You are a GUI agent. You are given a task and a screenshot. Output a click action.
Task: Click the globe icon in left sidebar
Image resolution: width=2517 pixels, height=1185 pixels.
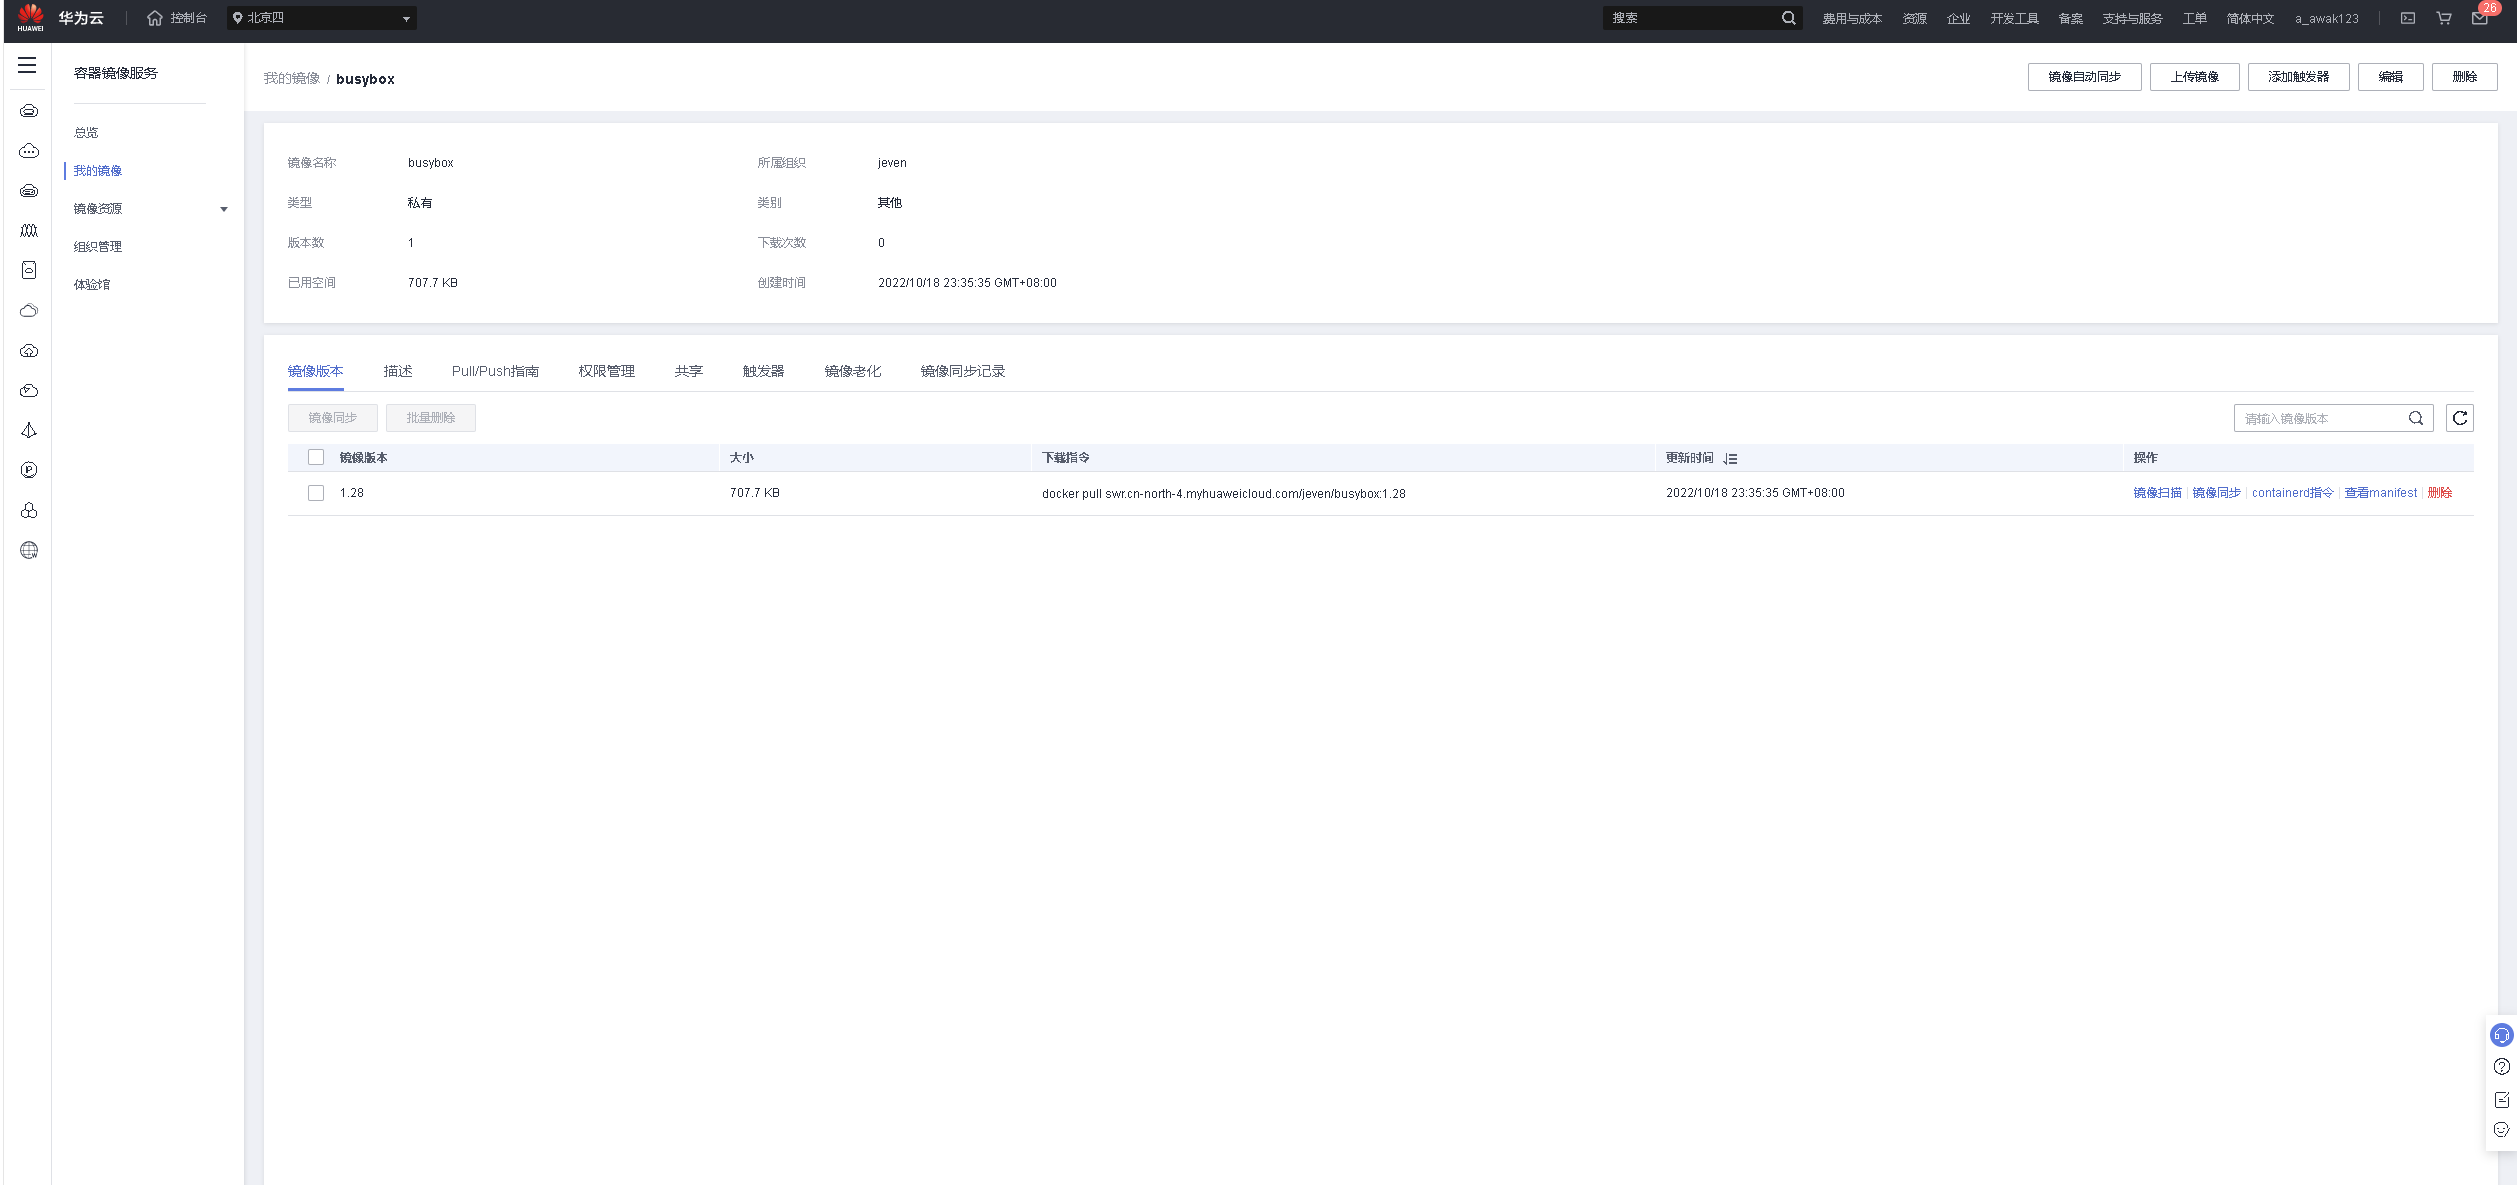pos(29,550)
